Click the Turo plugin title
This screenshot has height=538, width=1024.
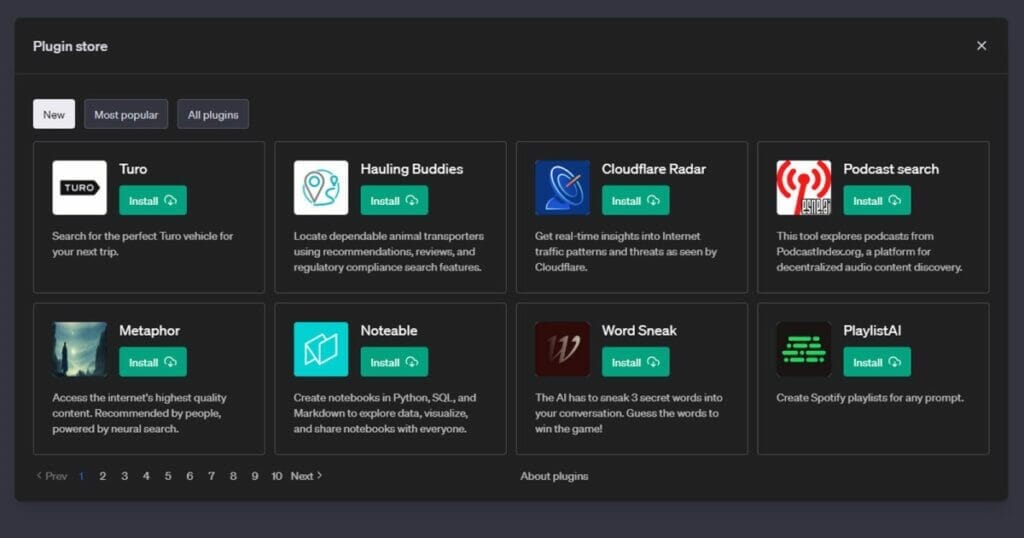pyautogui.click(x=133, y=169)
